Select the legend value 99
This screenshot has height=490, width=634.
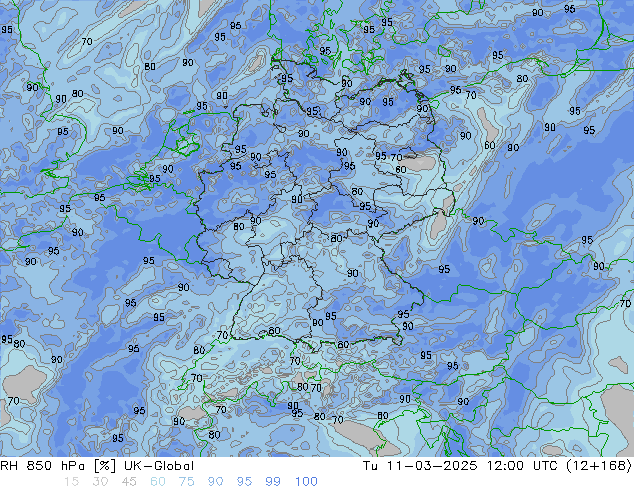[273, 482]
